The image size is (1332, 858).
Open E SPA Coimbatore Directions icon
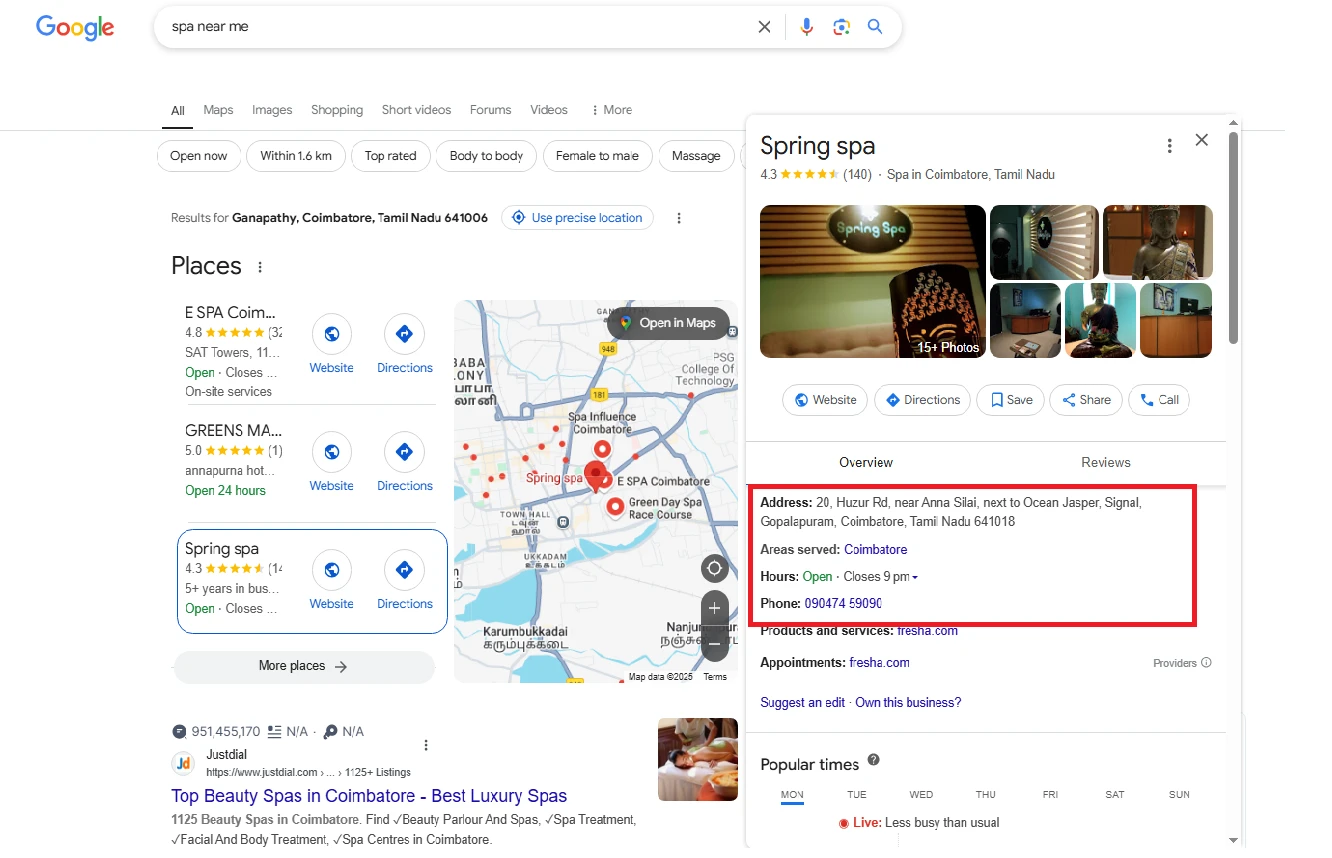pyautogui.click(x=404, y=334)
